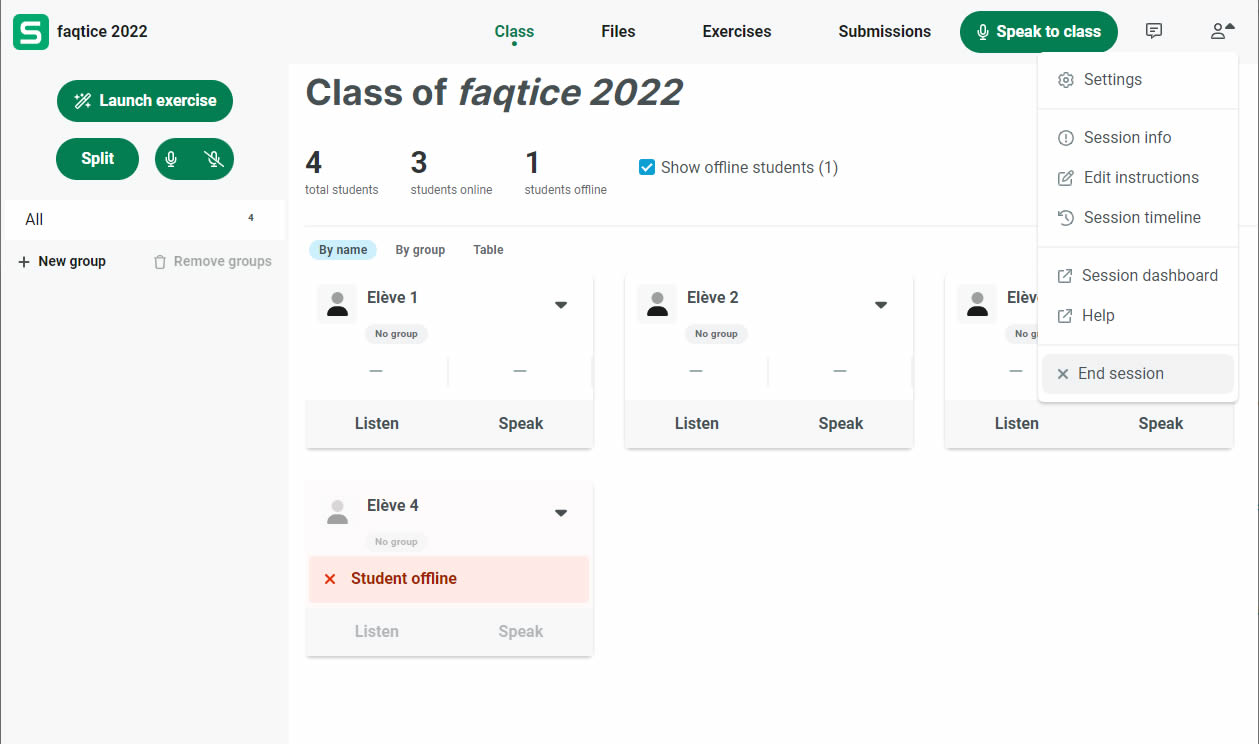
Task: Click the green S app logo
Action: coord(31,32)
